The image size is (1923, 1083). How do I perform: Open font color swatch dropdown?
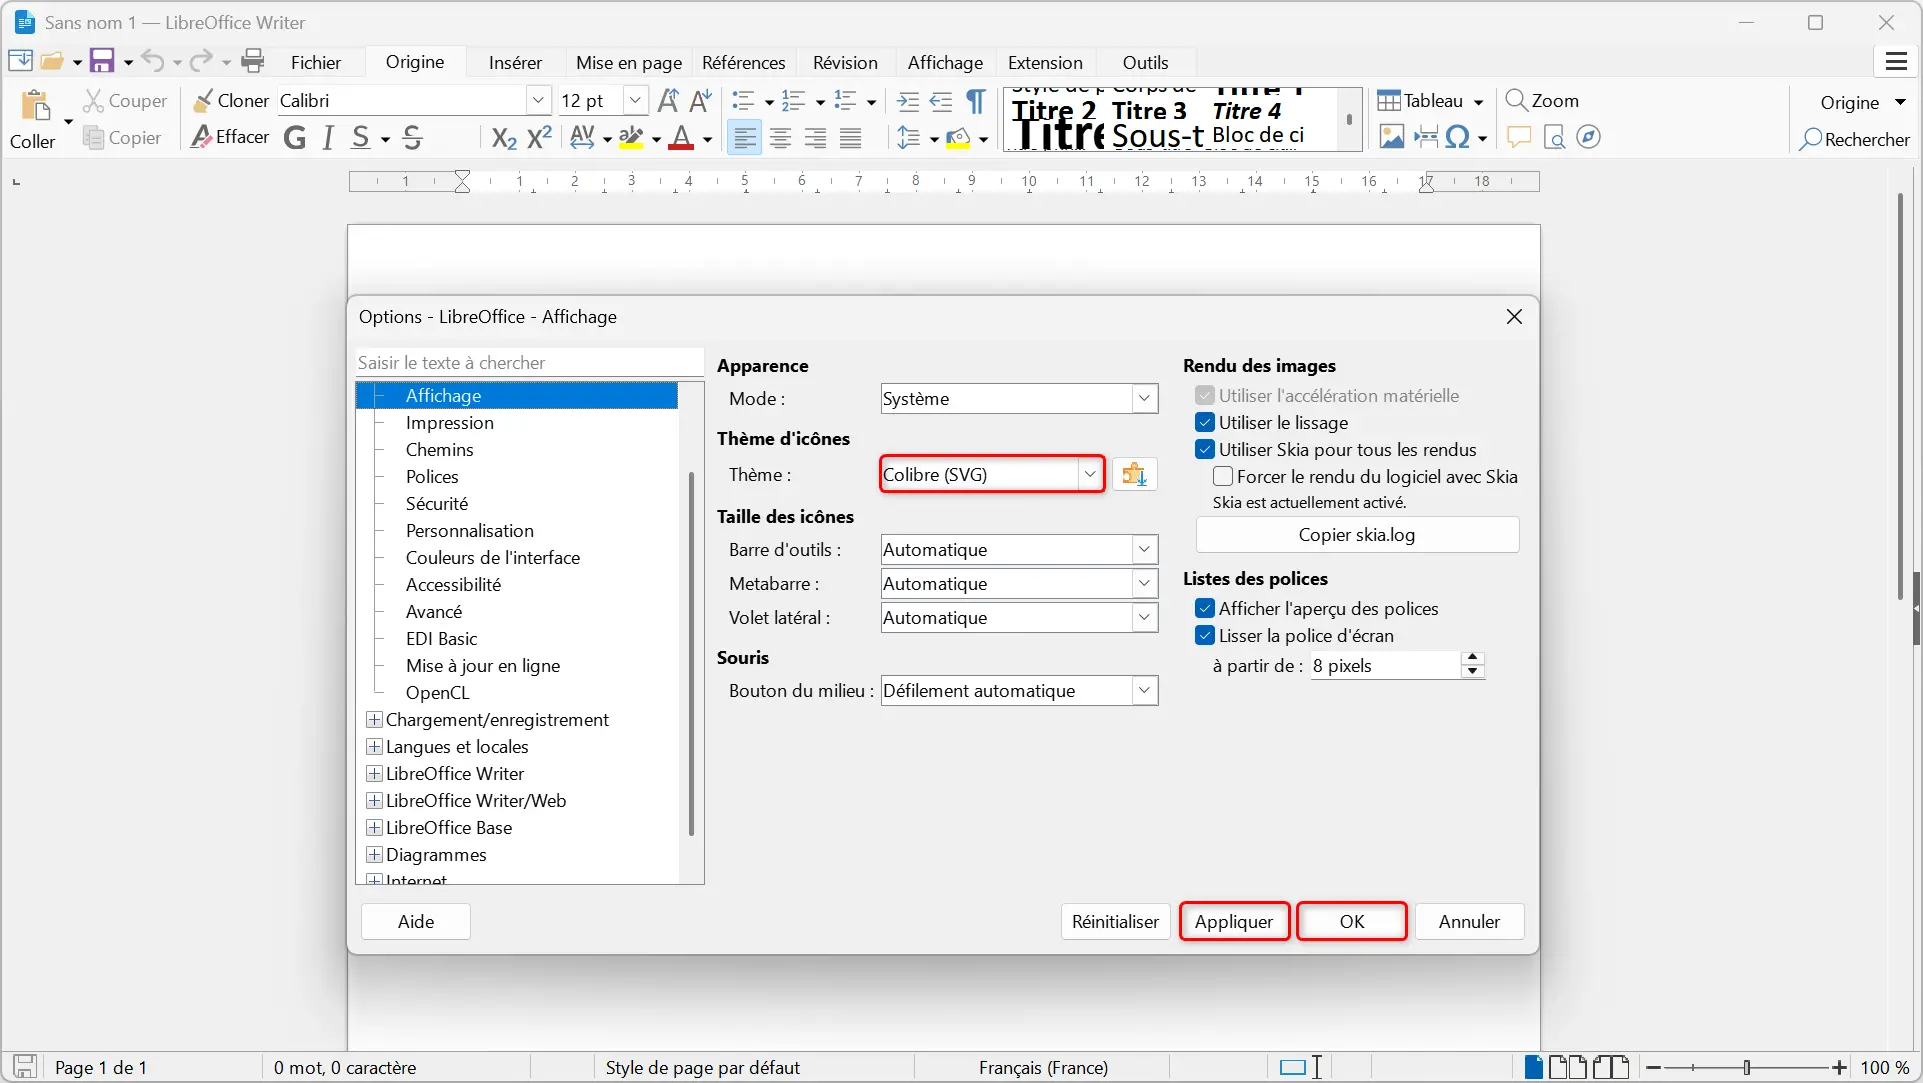(708, 139)
